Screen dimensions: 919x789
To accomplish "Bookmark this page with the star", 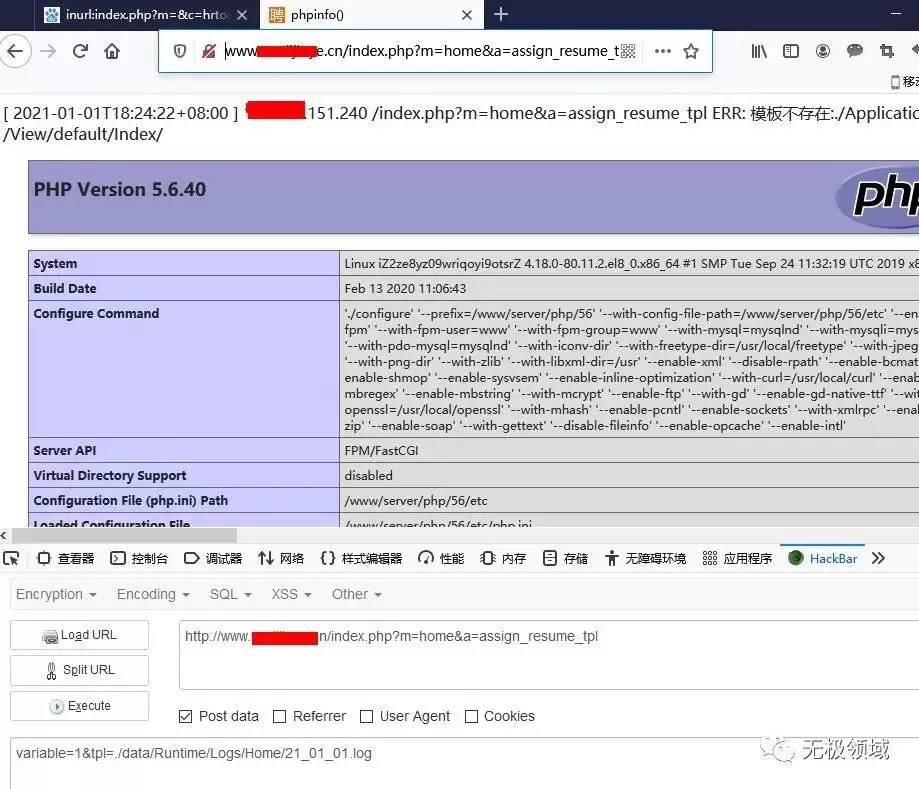I will (x=691, y=52).
